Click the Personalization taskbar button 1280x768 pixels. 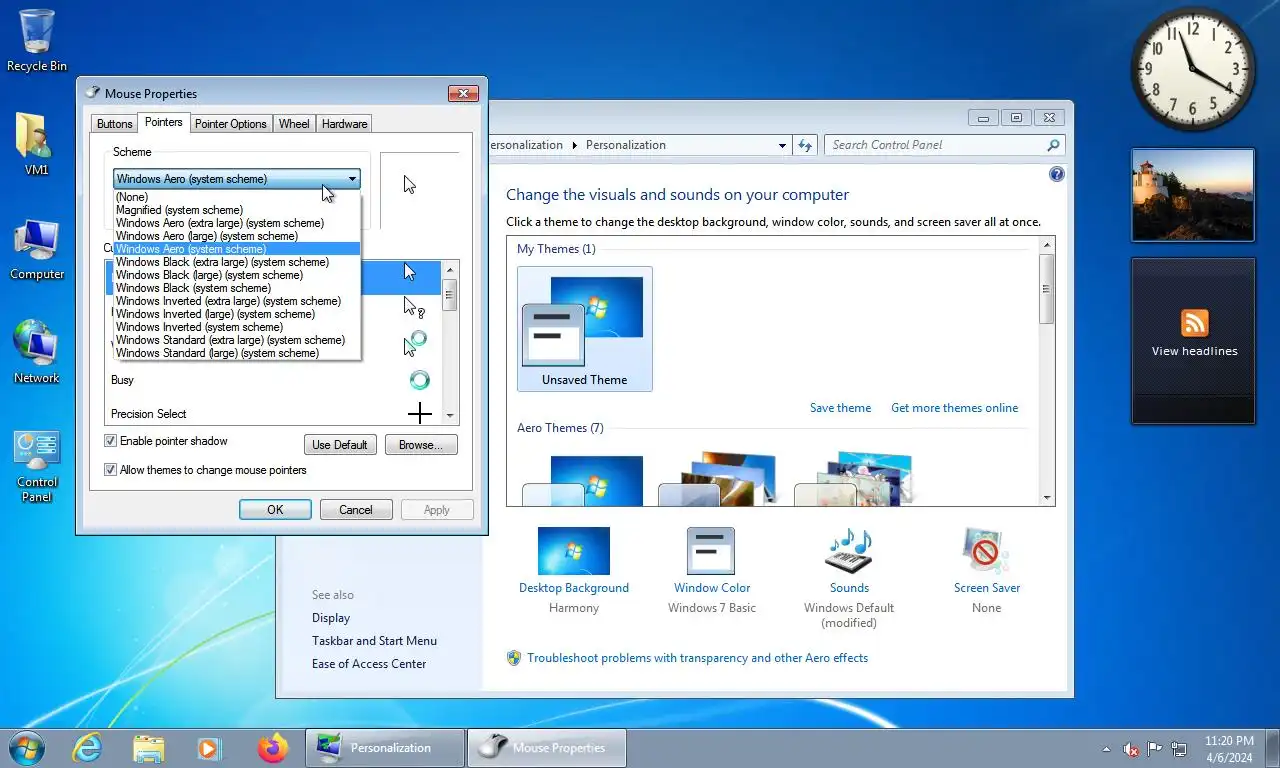click(385, 747)
